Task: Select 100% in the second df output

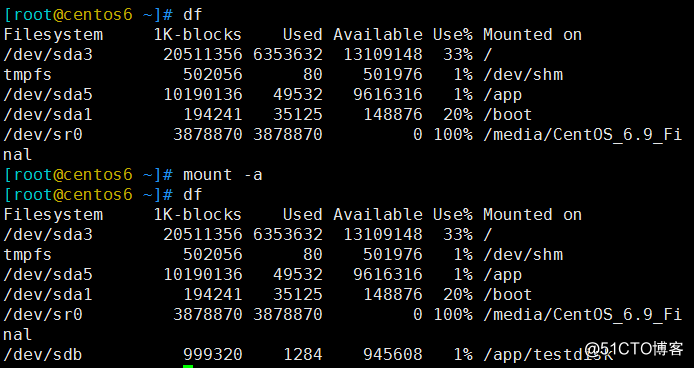Action: pos(453,315)
